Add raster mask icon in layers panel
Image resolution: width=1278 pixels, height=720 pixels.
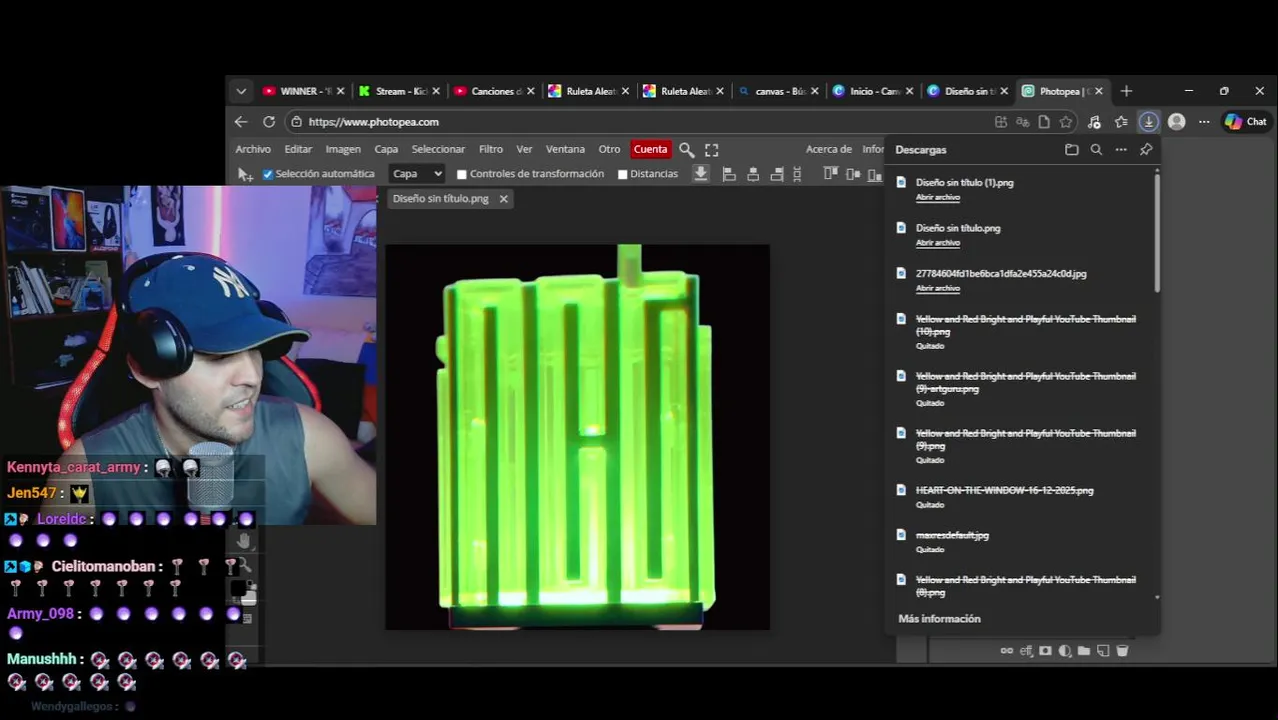tap(1045, 651)
